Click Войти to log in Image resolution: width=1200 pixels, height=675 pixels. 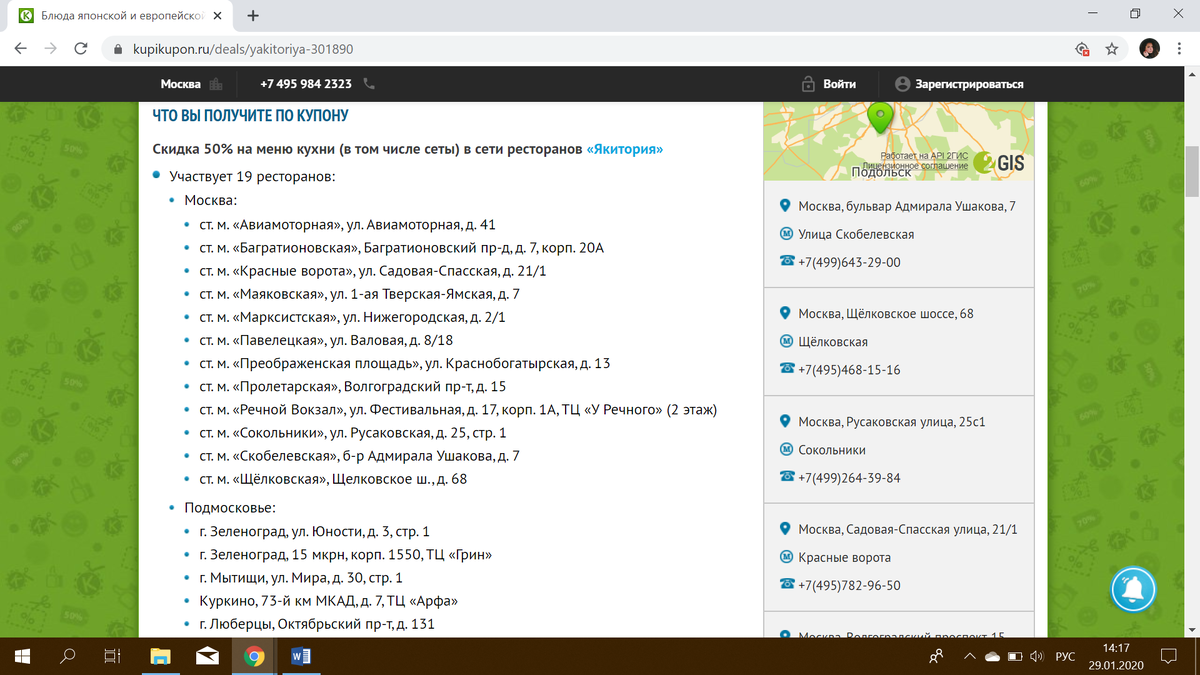click(x=829, y=84)
